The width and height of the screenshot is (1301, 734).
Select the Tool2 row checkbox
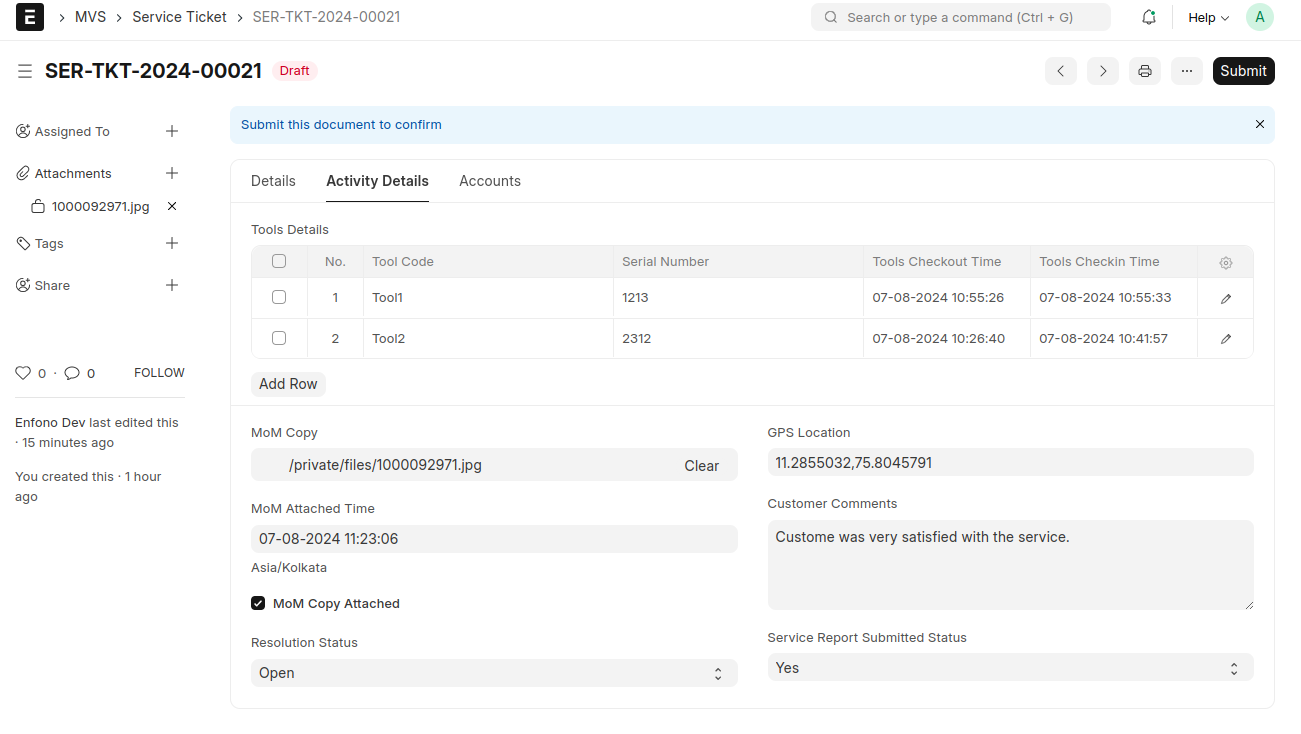pyautogui.click(x=278, y=338)
